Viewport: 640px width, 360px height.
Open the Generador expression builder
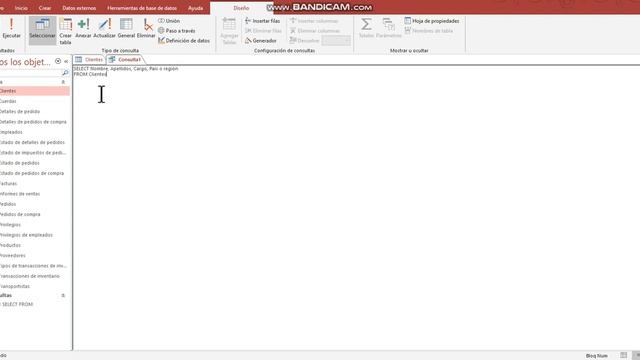point(261,41)
